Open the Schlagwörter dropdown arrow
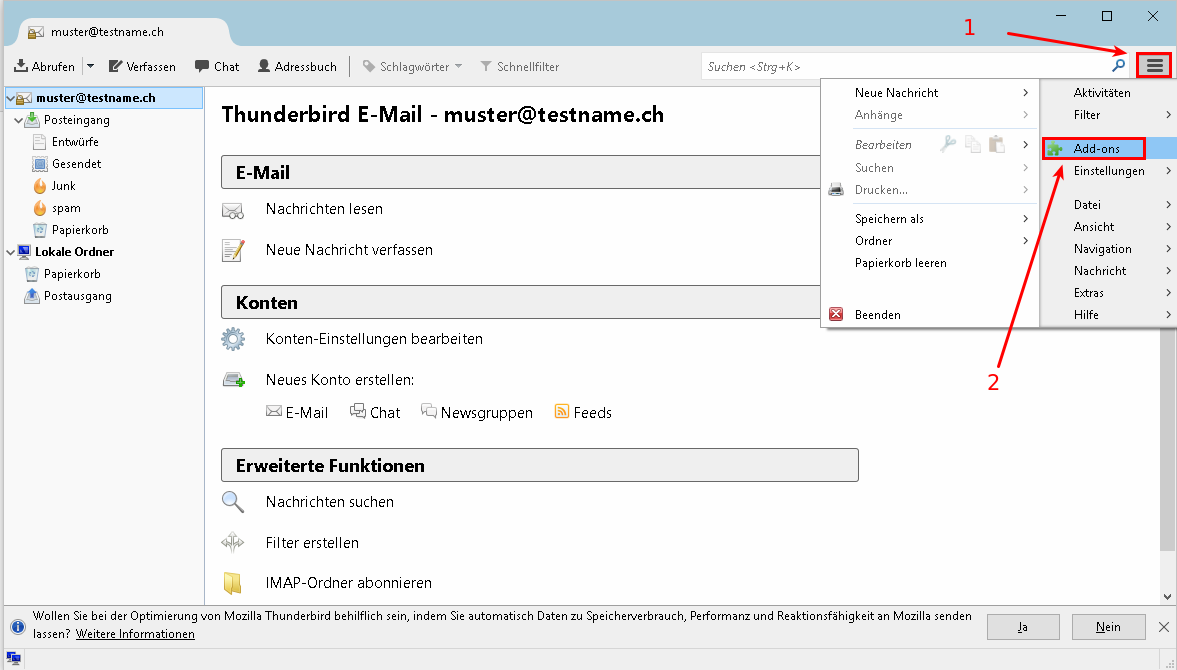 pyautogui.click(x=459, y=66)
